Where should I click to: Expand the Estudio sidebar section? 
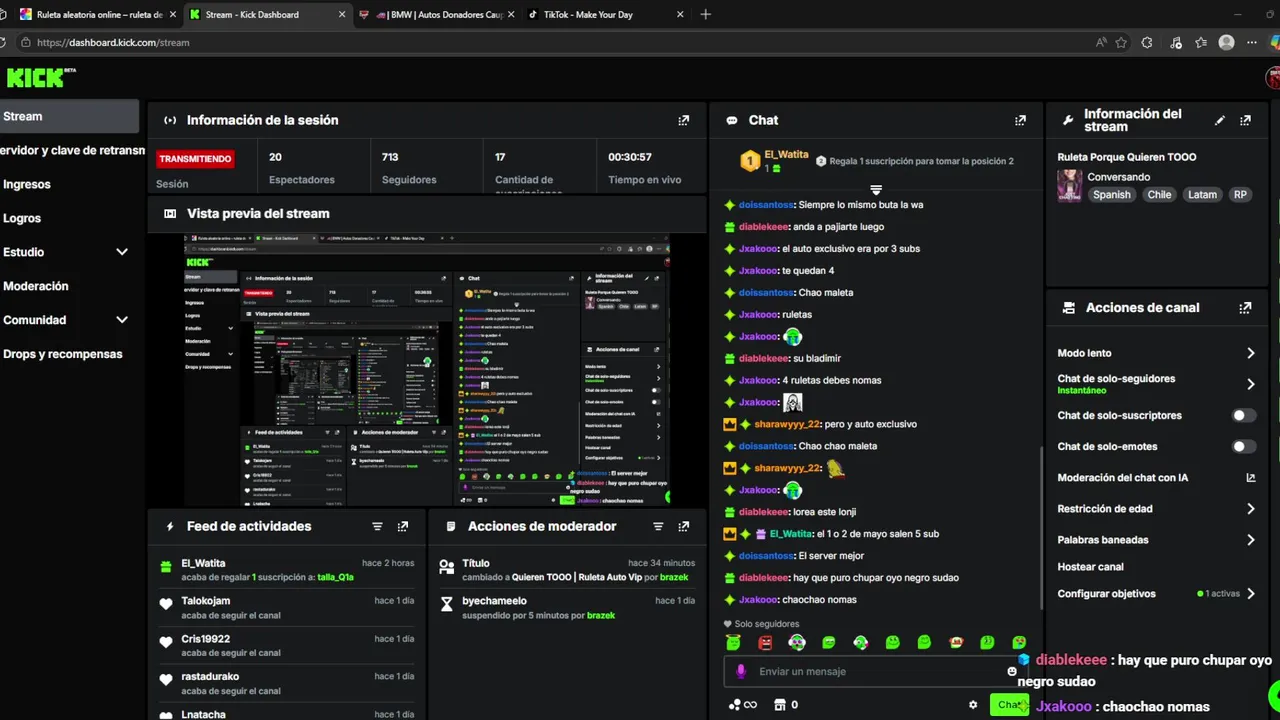(122, 252)
